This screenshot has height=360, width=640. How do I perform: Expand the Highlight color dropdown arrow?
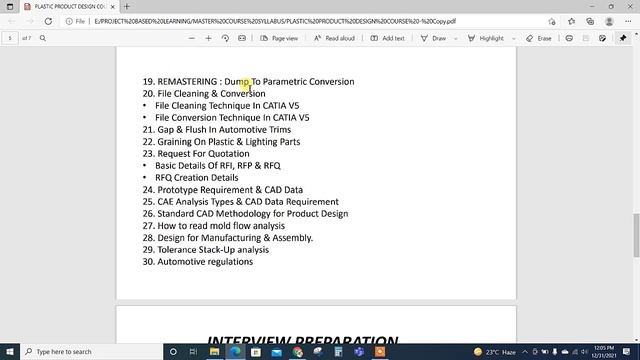point(513,38)
